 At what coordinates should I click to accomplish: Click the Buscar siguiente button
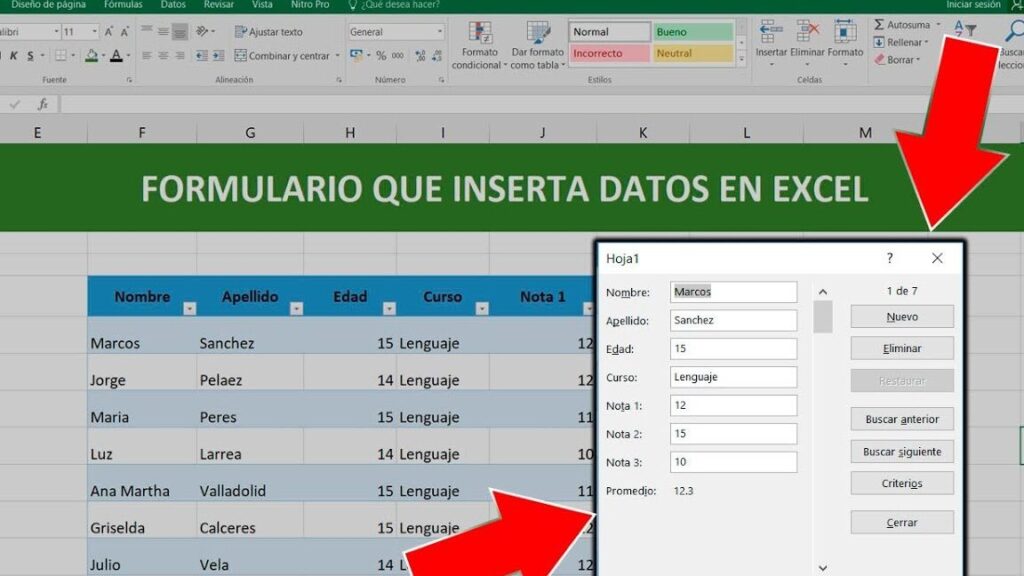point(901,452)
